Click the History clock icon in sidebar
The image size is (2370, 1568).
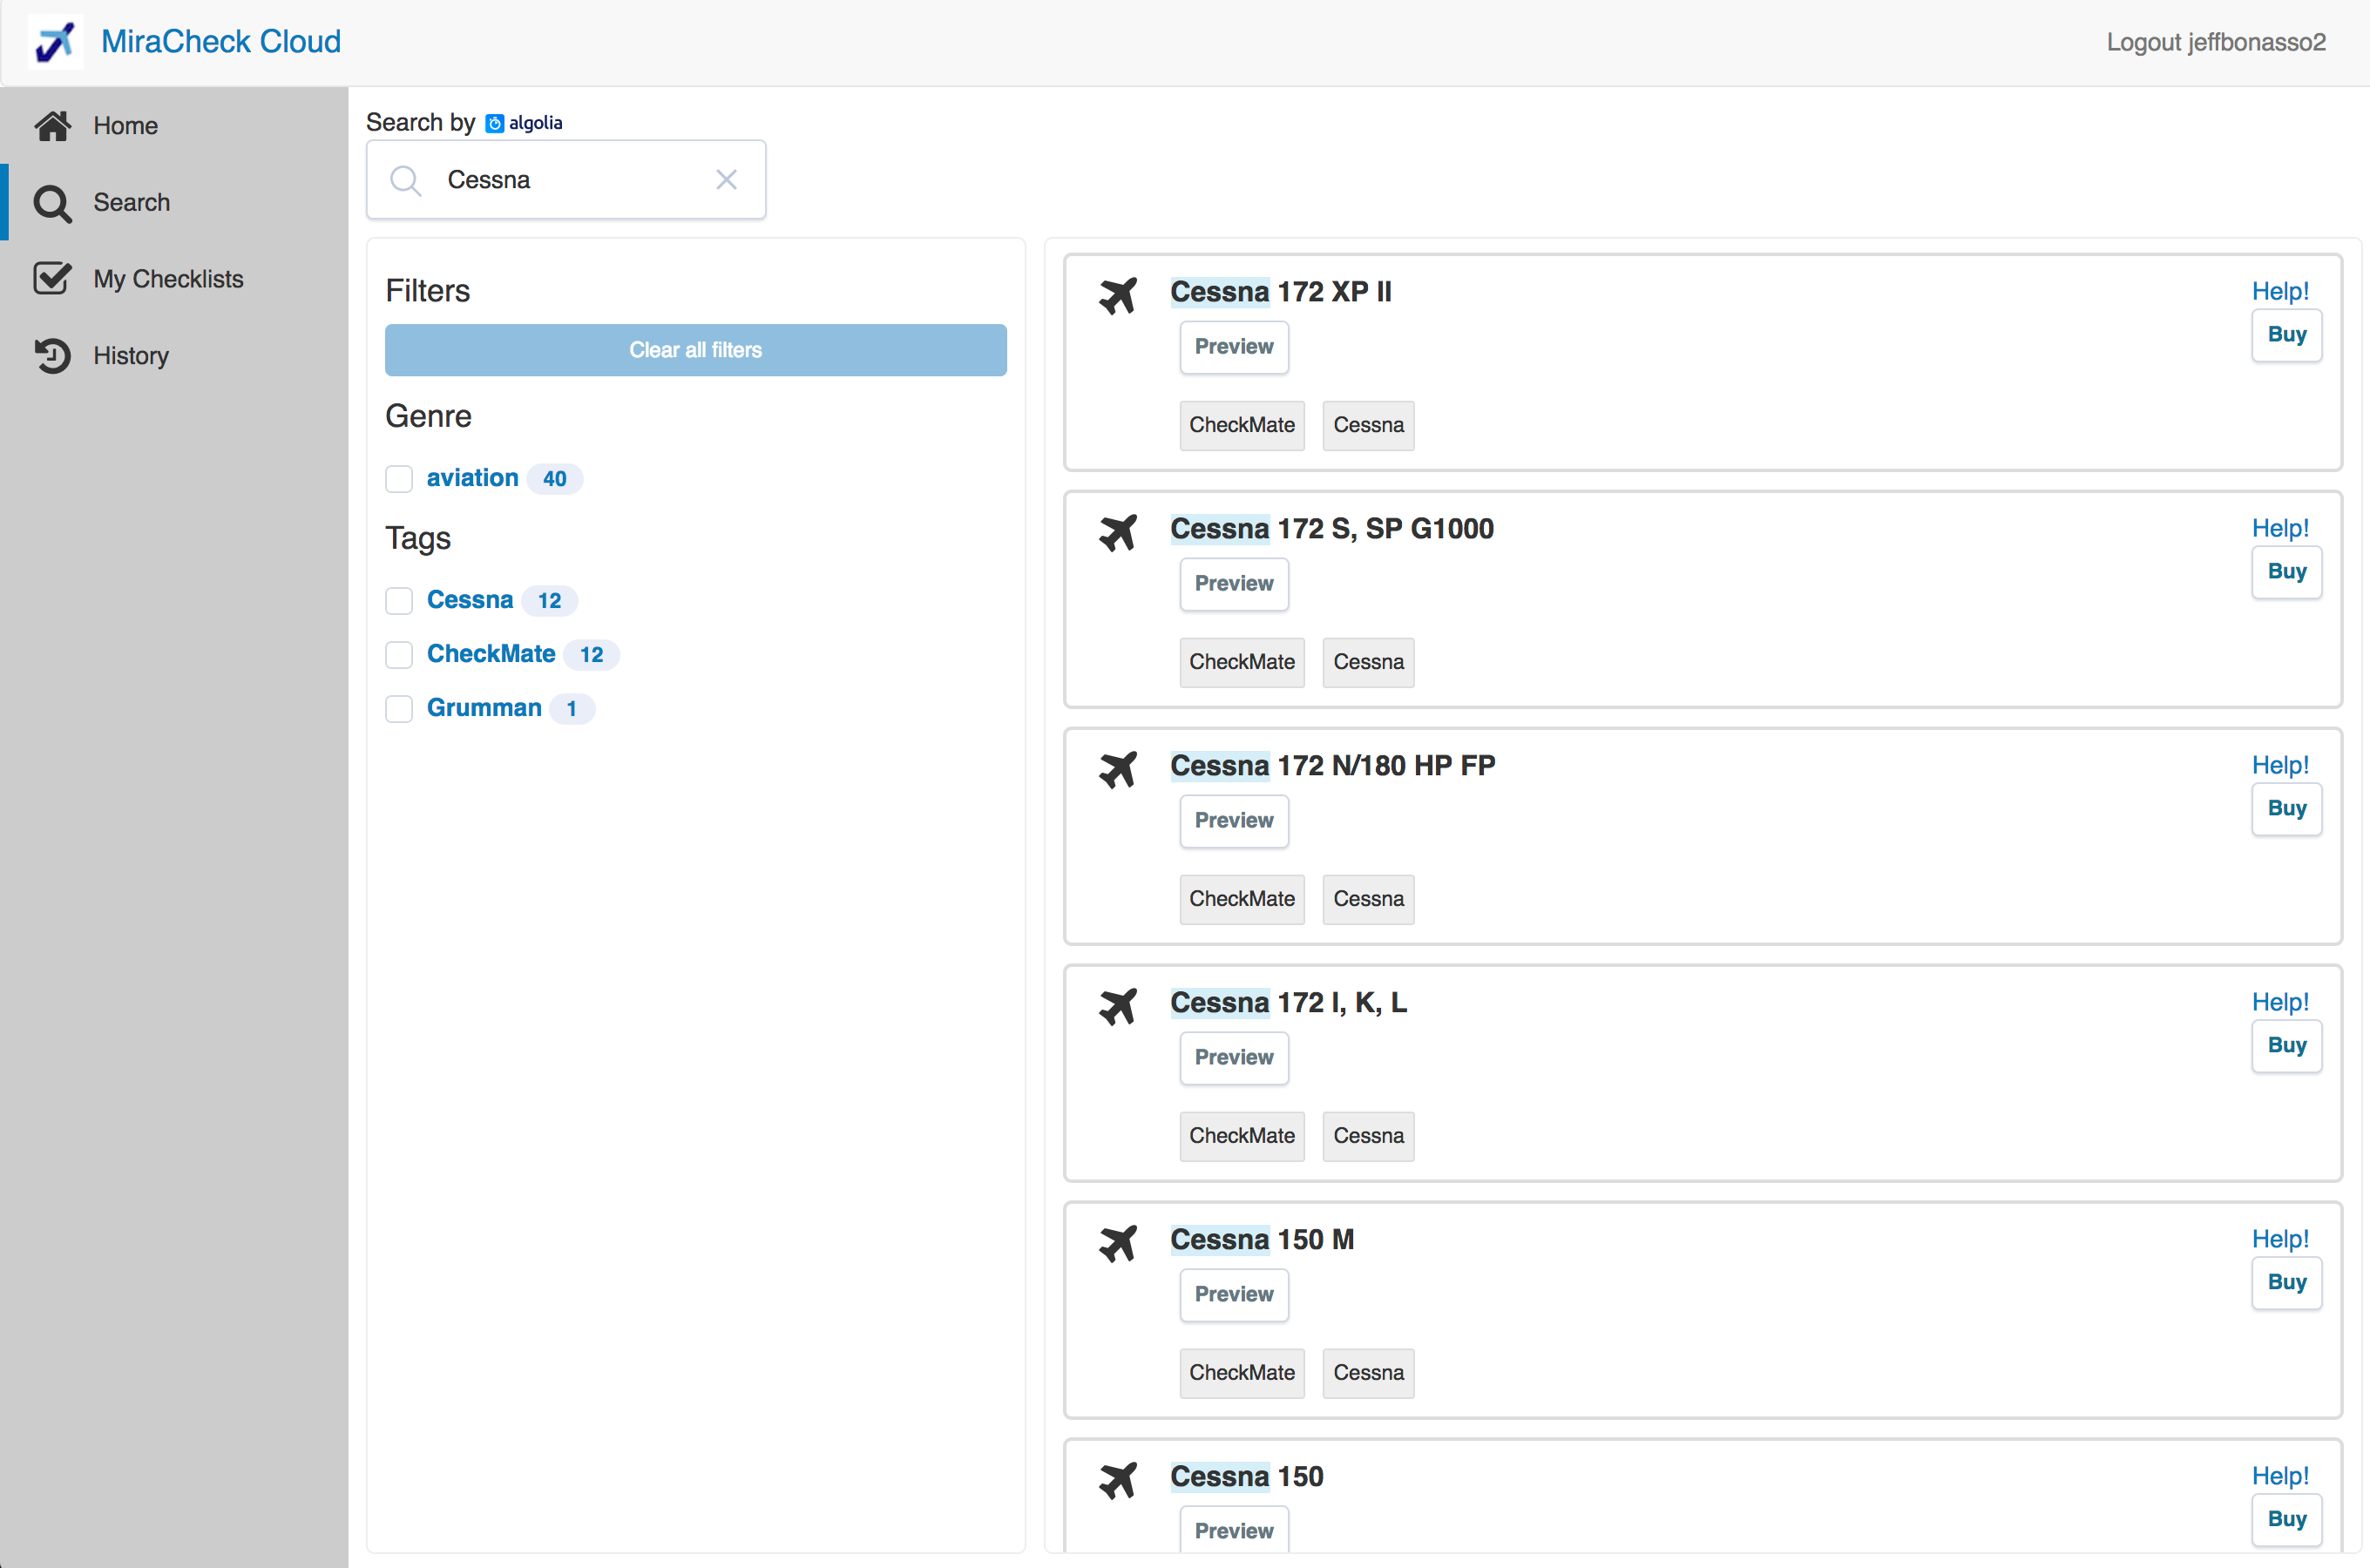52,356
